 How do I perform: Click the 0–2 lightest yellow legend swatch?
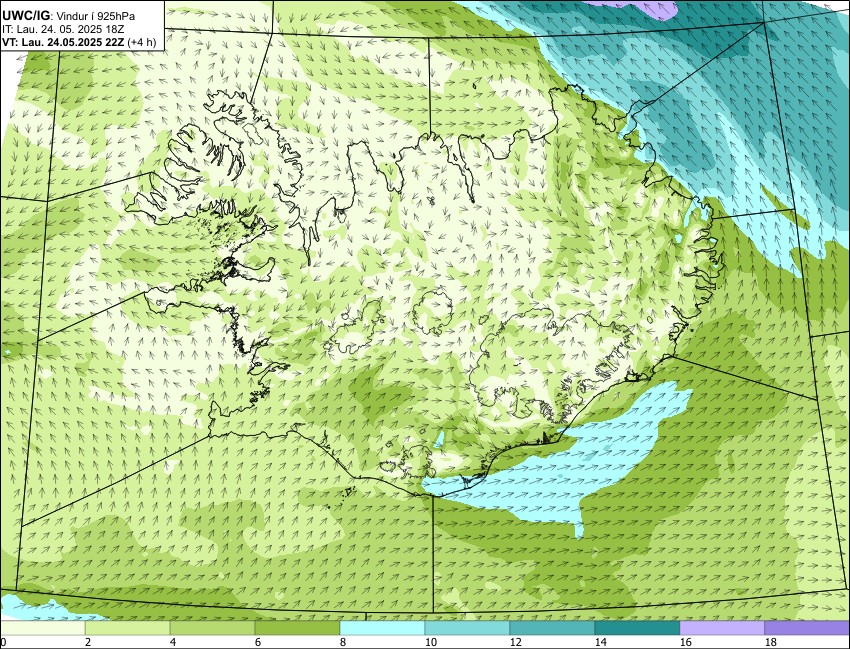[x=43, y=628]
